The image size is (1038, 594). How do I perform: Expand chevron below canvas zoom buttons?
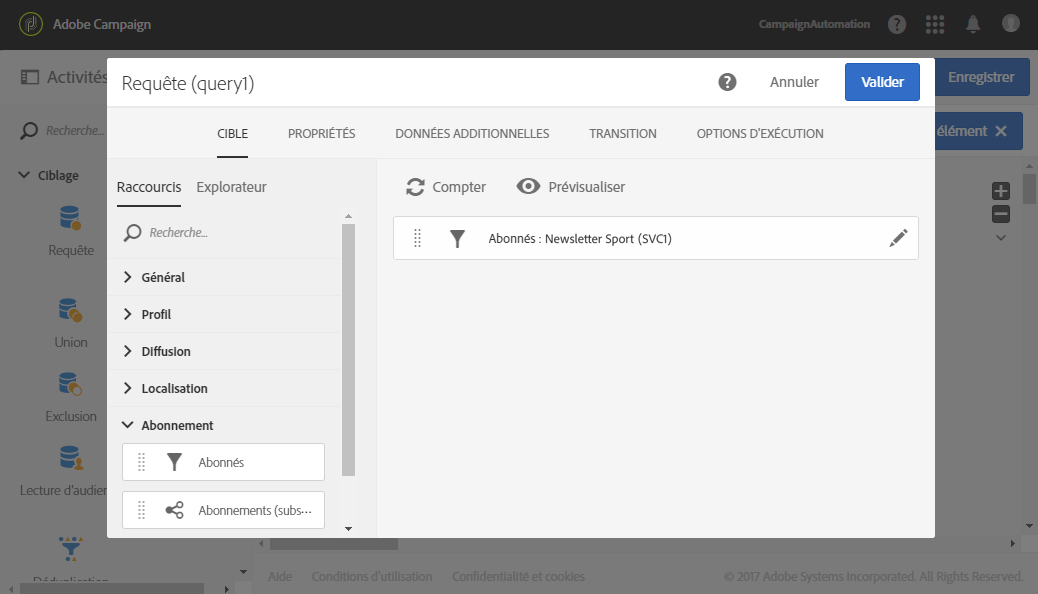pos(1001,238)
